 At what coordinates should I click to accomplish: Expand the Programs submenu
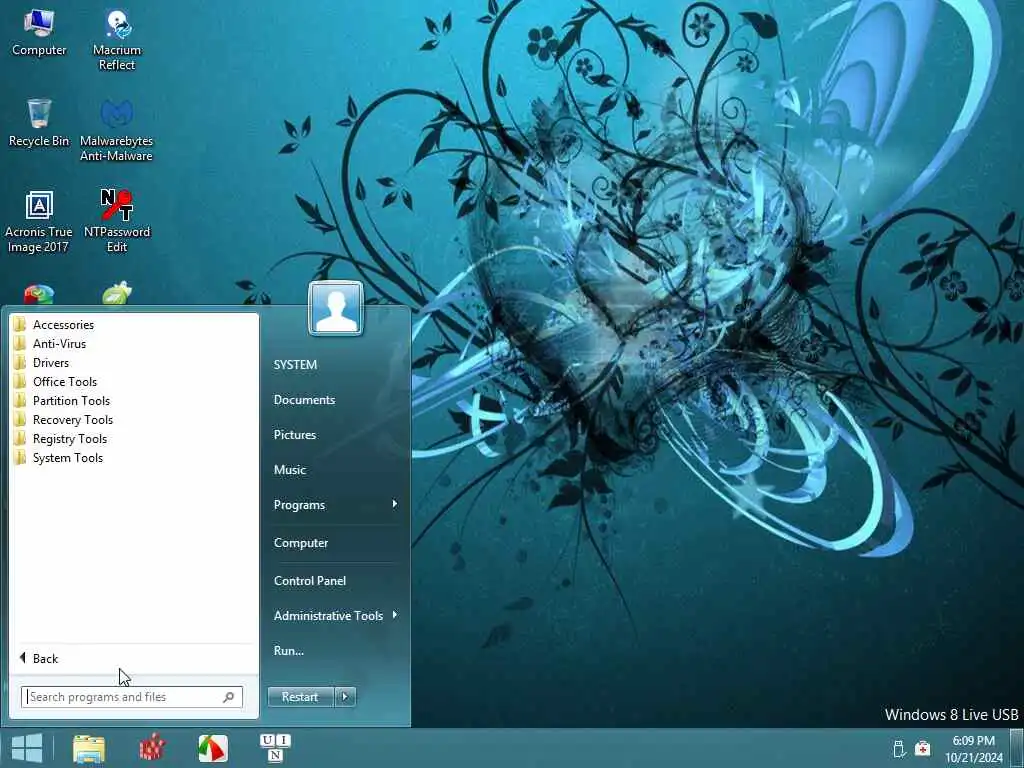(x=336, y=505)
